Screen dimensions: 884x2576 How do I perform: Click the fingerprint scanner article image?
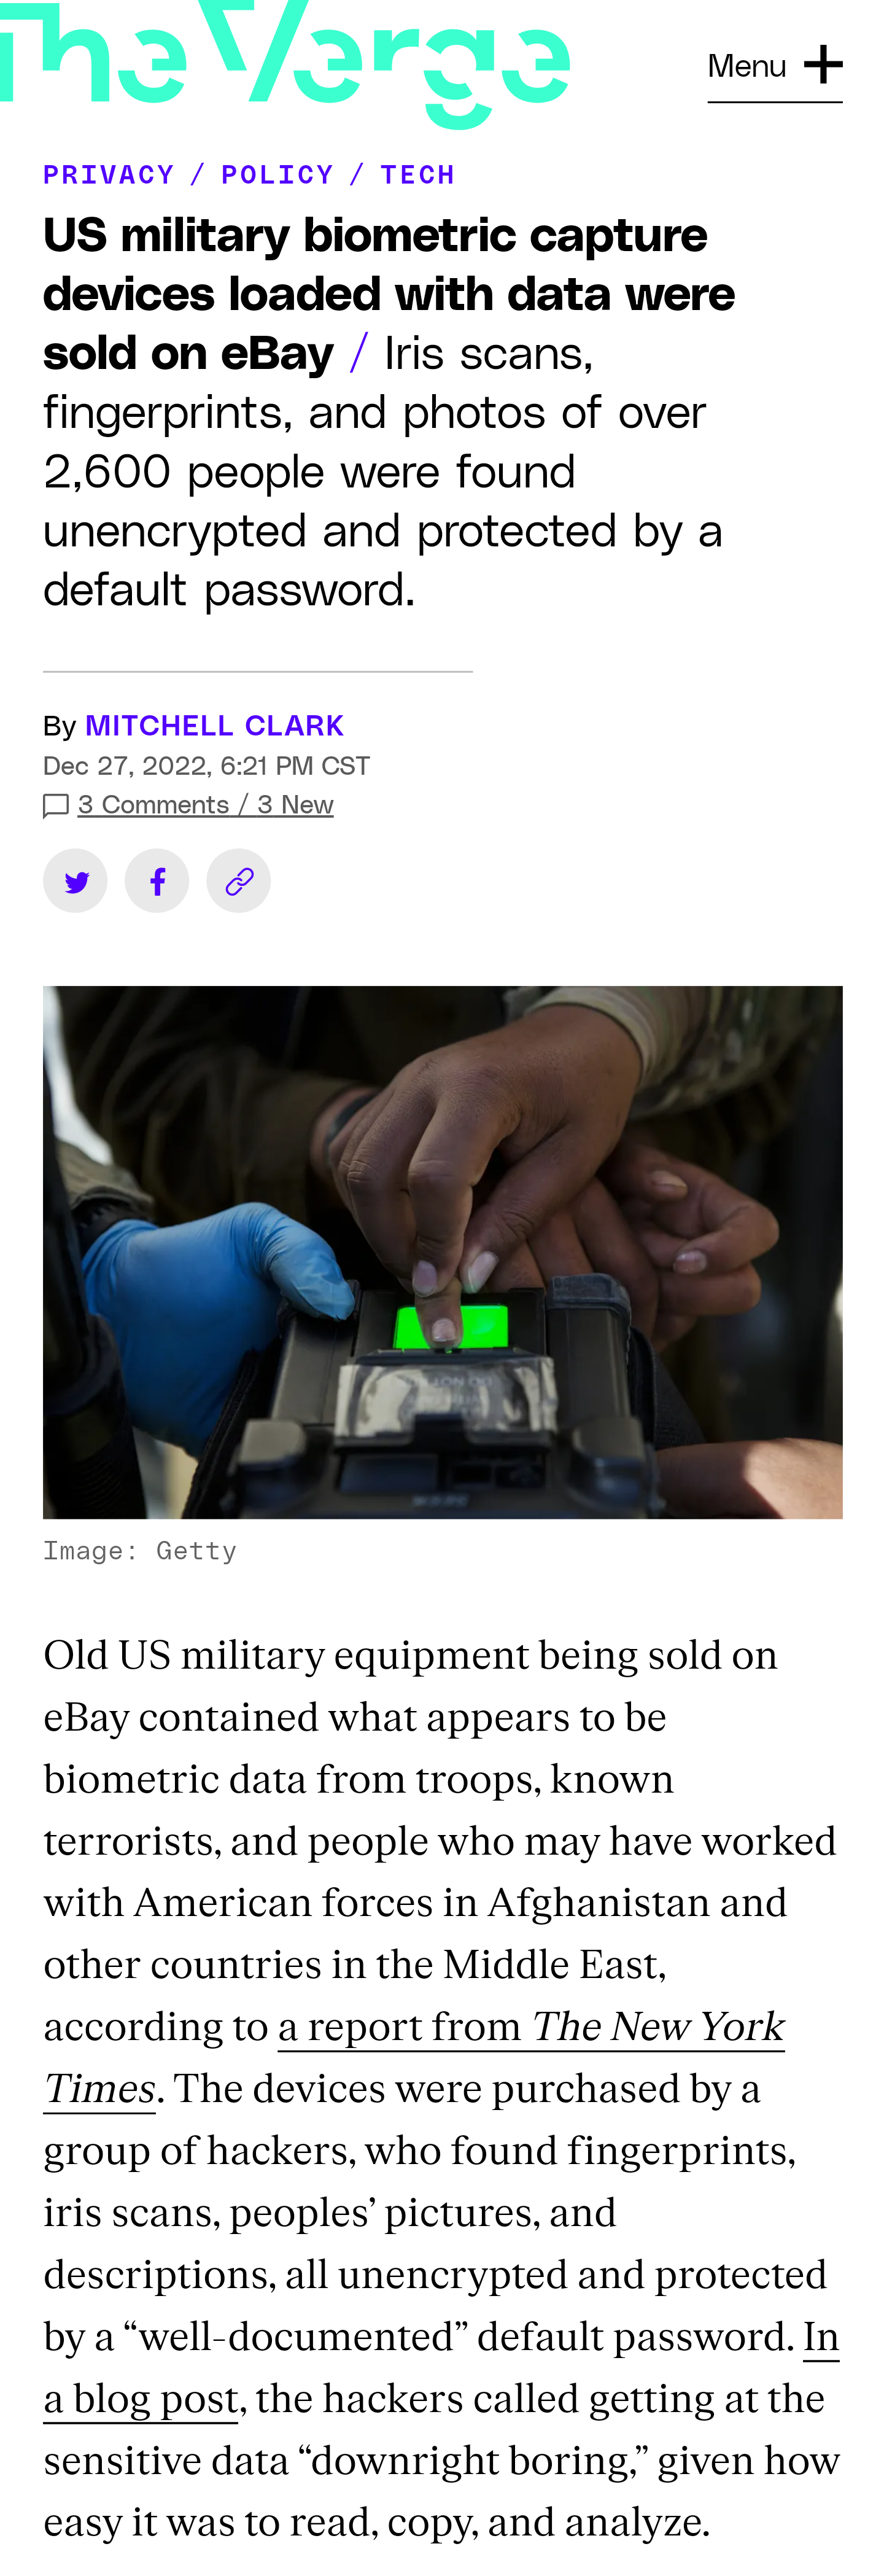pyautogui.click(x=442, y=1252)
